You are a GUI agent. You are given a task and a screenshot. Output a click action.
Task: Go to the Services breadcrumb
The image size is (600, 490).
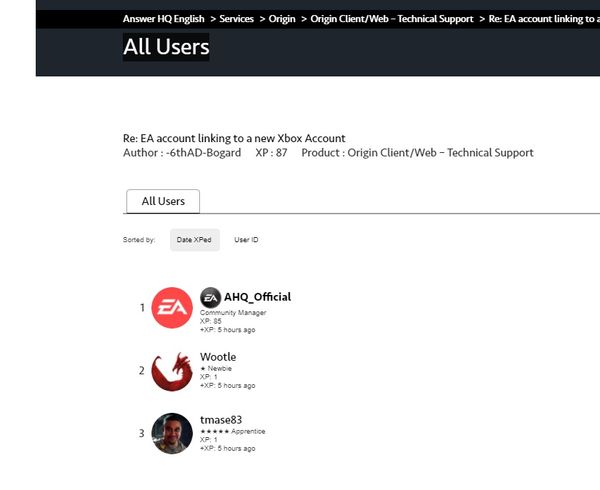(x=236, y=19)
